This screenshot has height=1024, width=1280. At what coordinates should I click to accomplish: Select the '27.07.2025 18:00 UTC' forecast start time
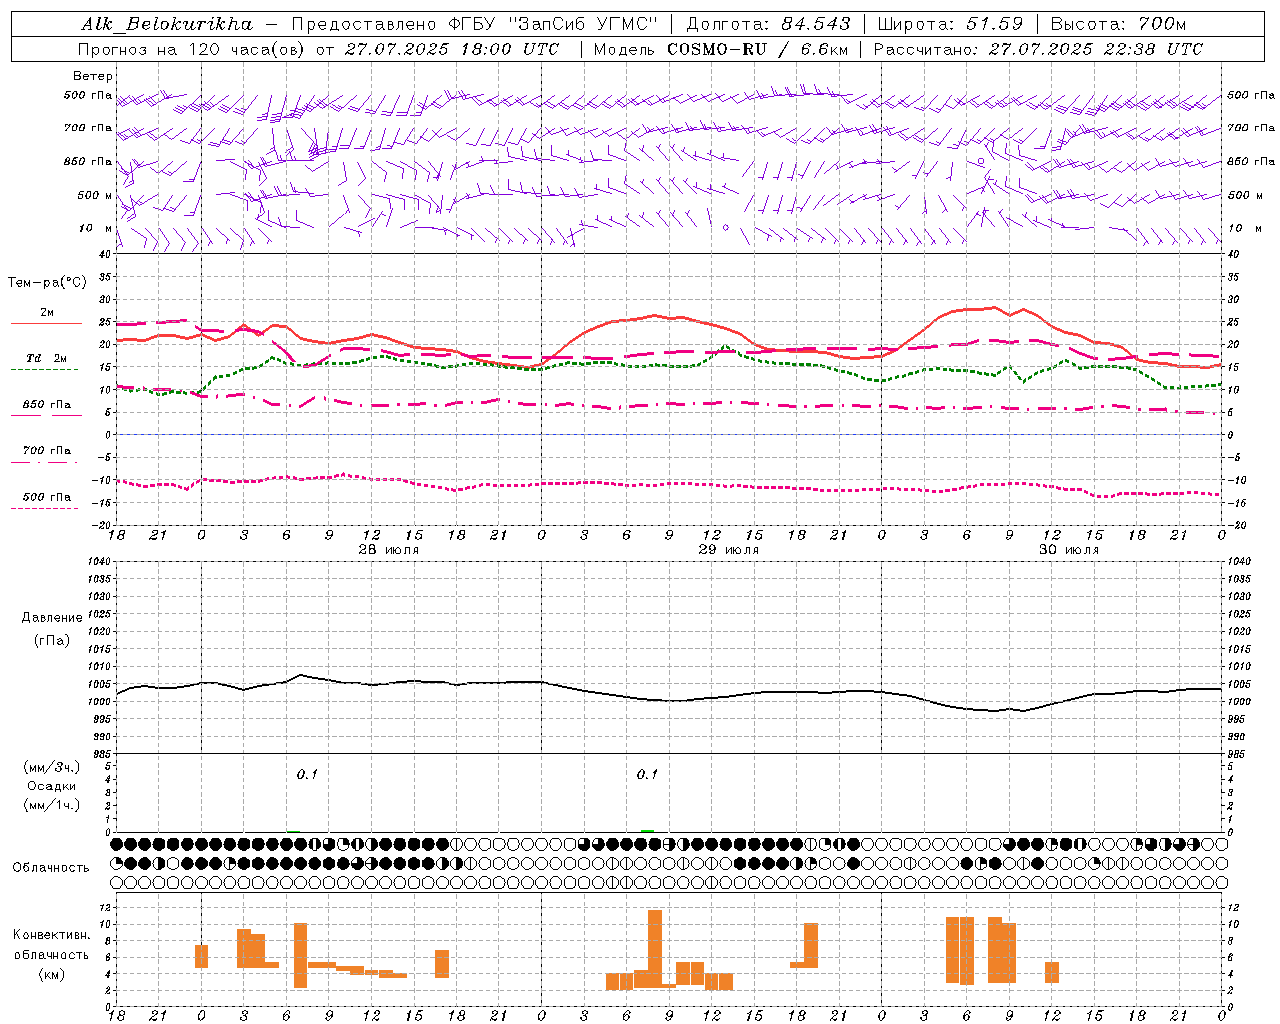pyautogui.click(x=452, y=49)
